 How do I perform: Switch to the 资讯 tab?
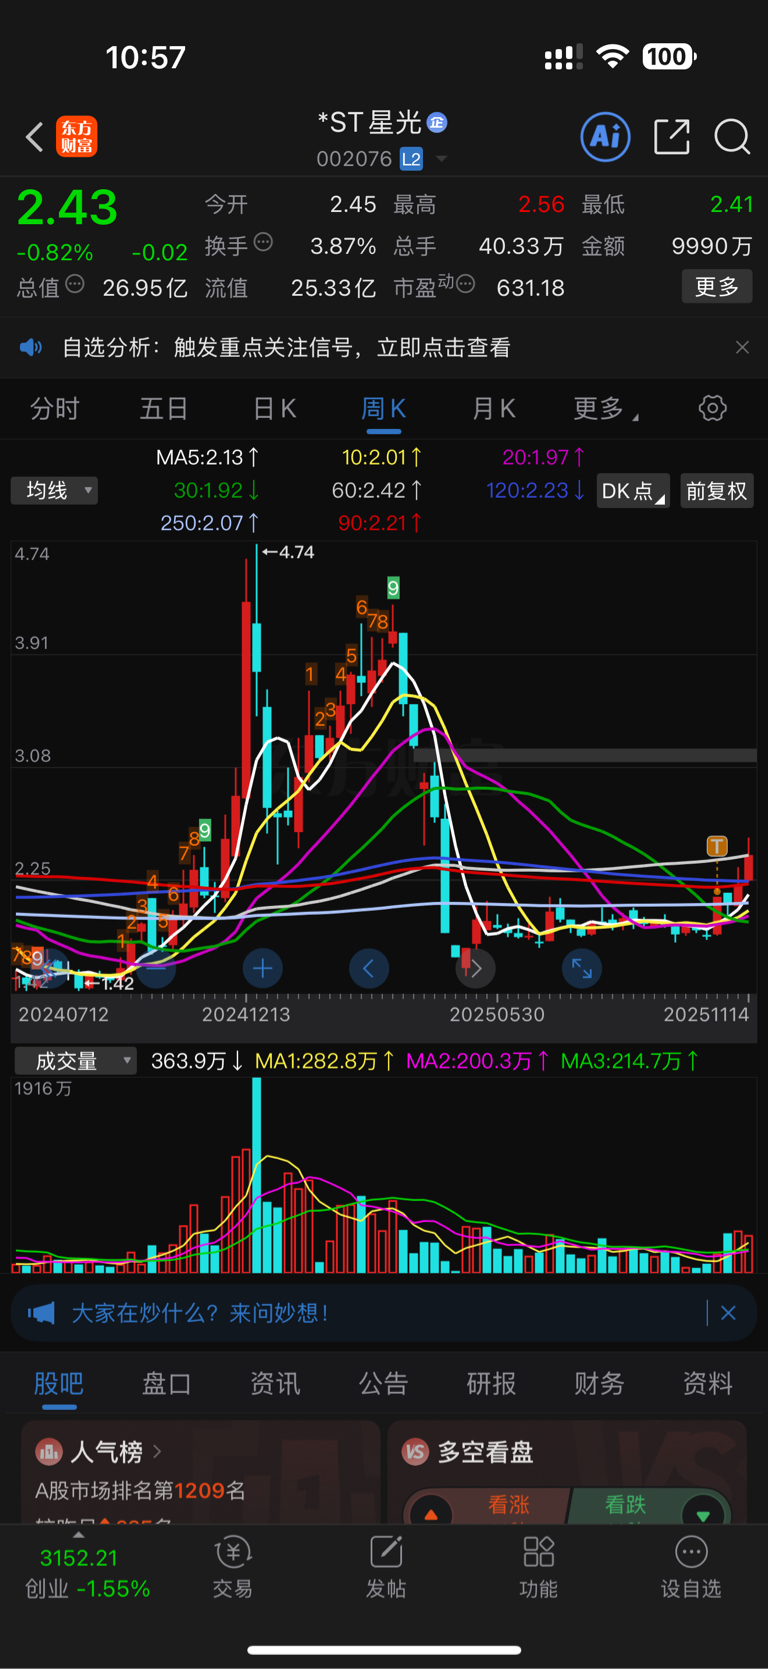pyautogui.click(x=275, y=1383)
